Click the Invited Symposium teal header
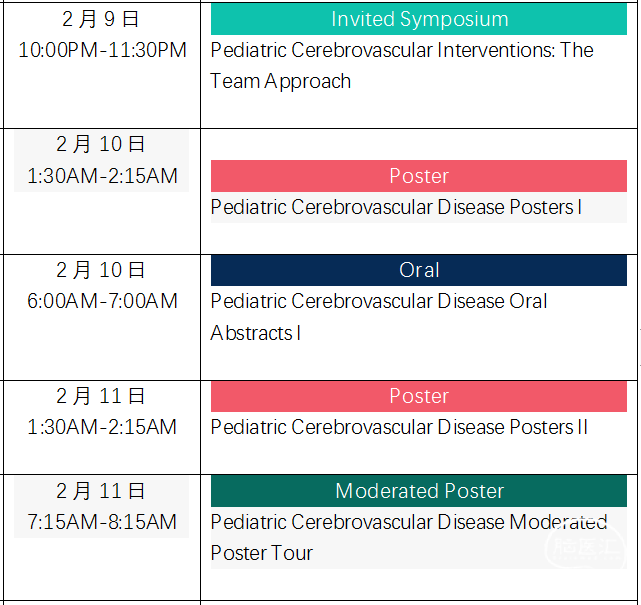641x605 pixels. click(x=419, y=19)
